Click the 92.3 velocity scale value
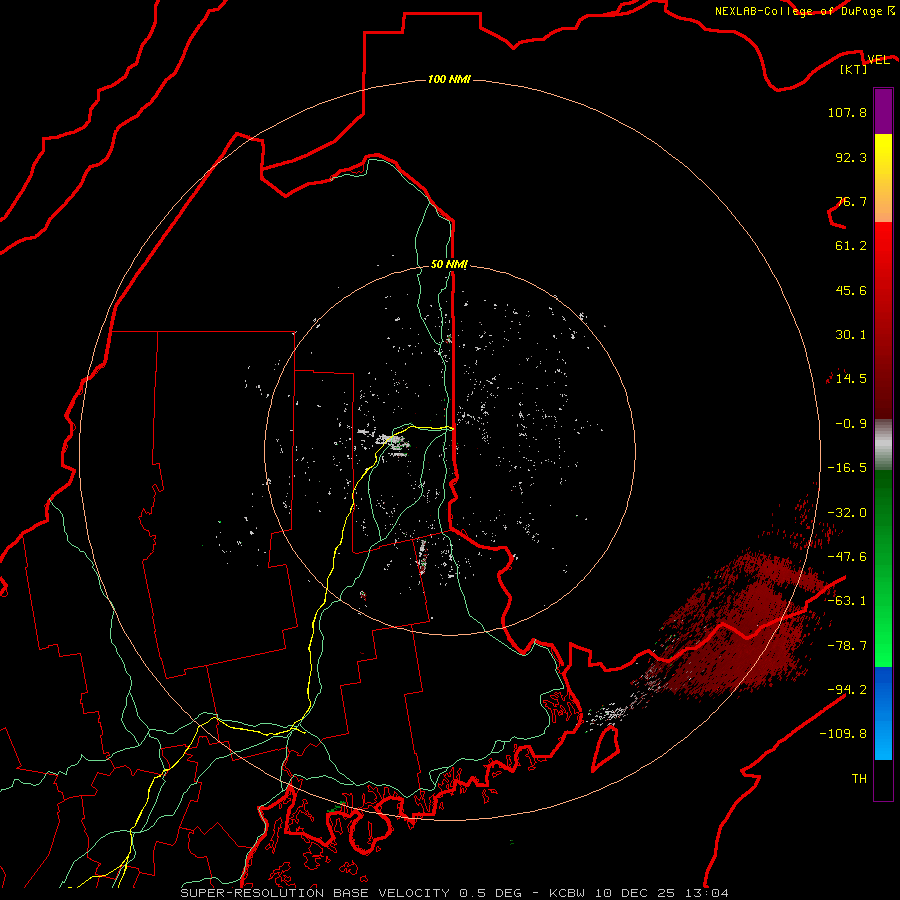Screen dimensions: 900x900 tap(851, 157)
